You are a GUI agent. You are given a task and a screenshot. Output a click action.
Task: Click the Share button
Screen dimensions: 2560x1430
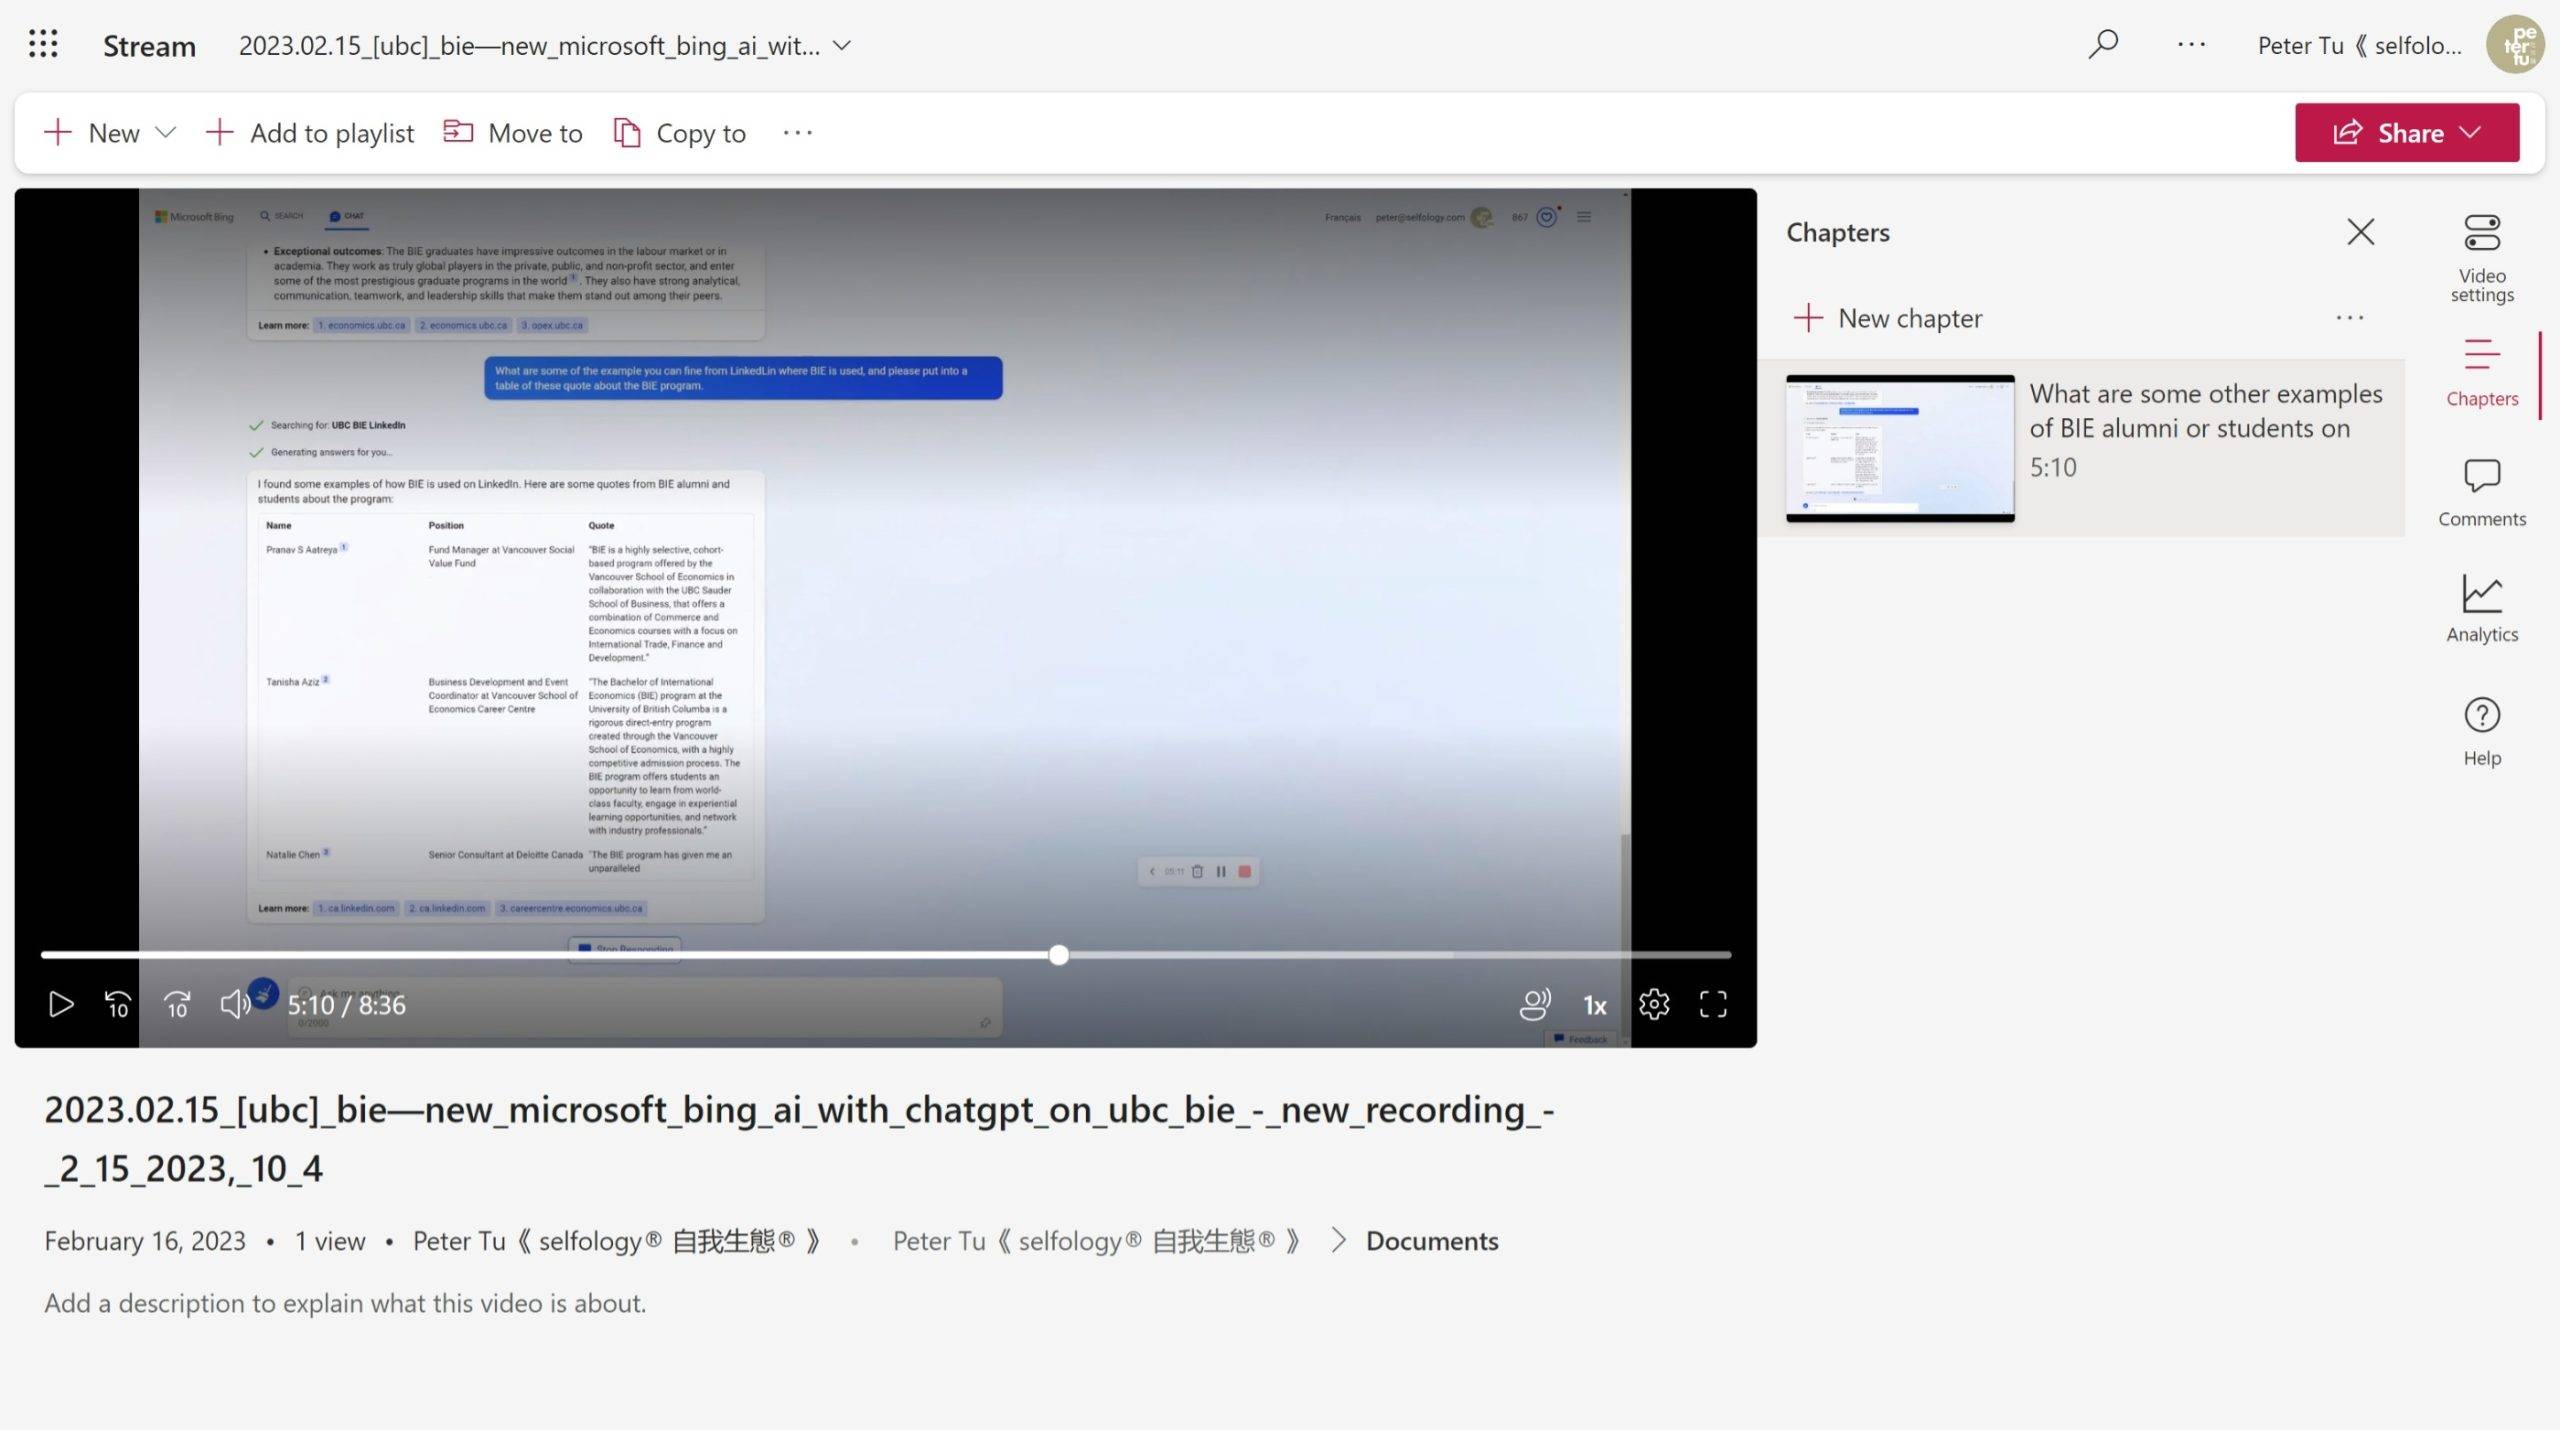[x=2406, y=132]
